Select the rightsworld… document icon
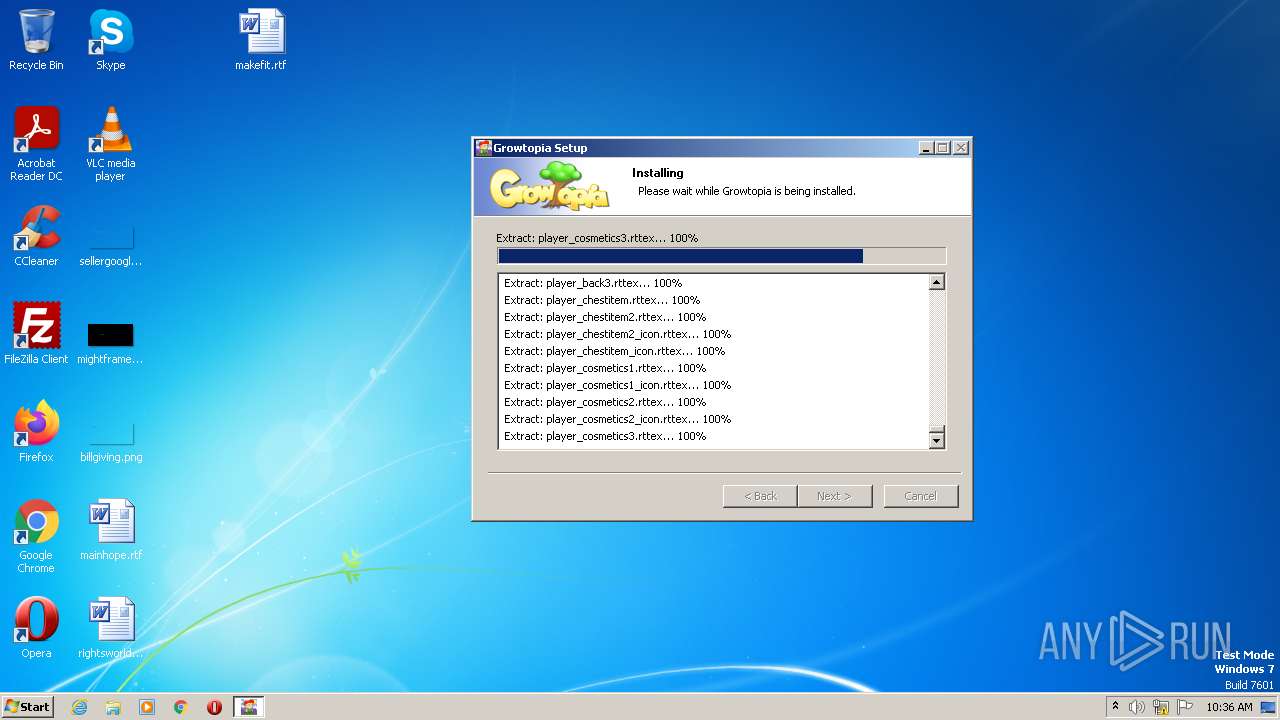 click(x=110, y=628)
